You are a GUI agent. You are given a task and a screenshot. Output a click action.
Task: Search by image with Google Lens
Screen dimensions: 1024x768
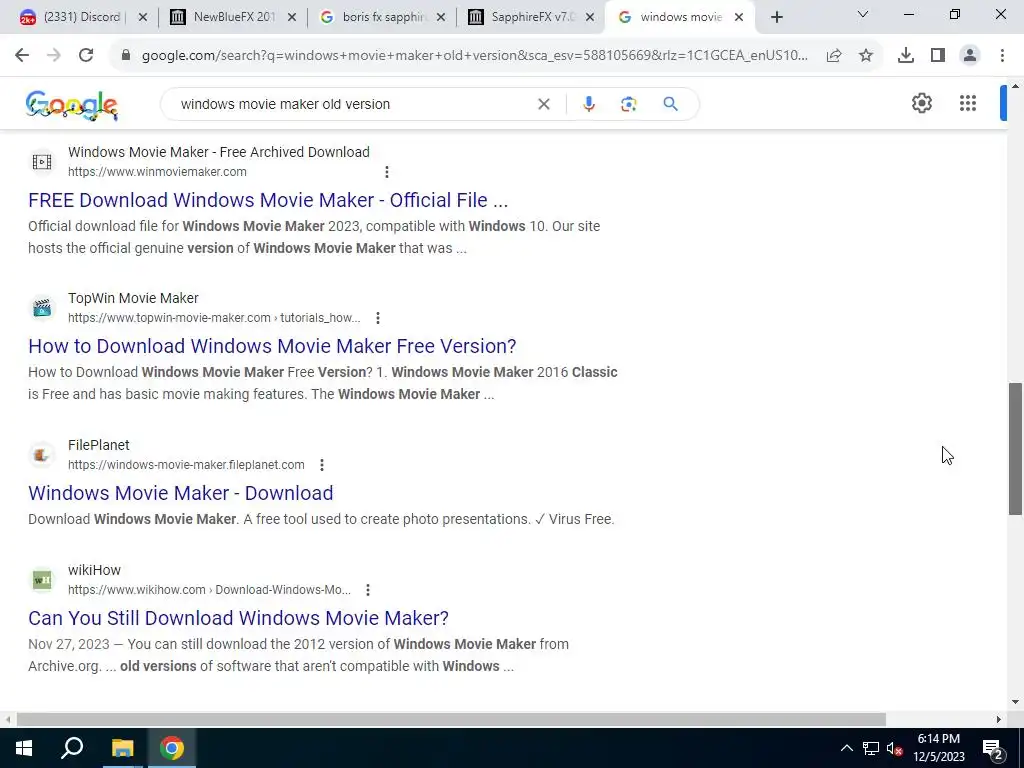(628, 104)
